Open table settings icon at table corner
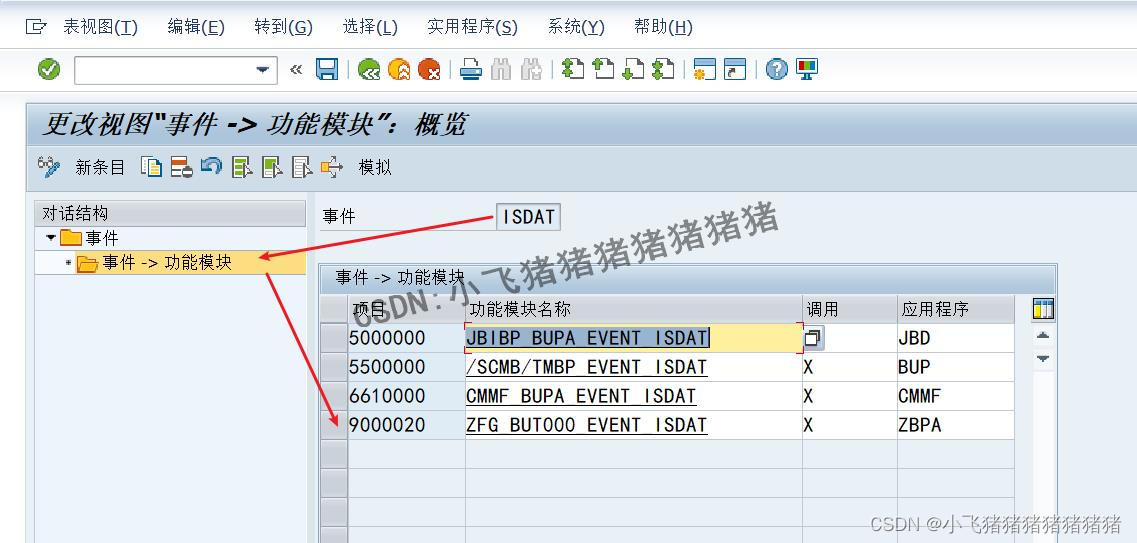Image resolution: width=1137 pixels, height=543 pixels. 1043,309
